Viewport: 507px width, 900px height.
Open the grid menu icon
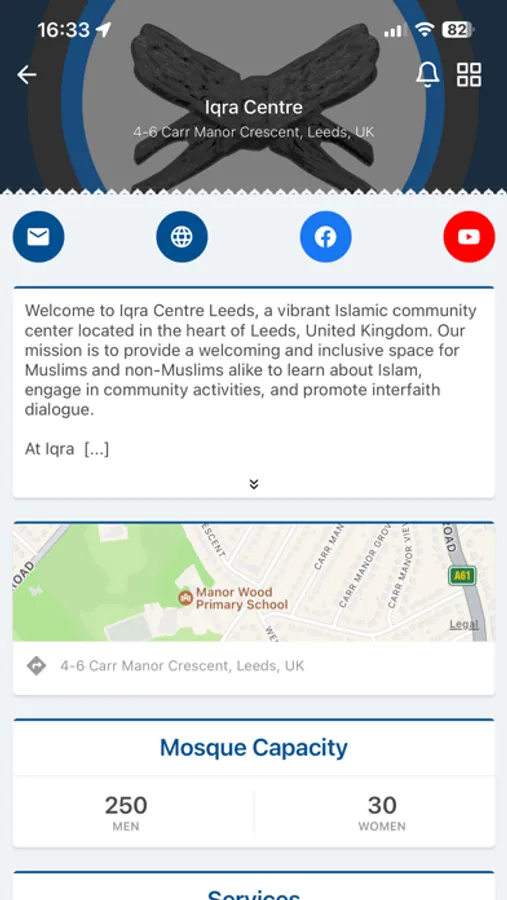[x=469, y=75]
